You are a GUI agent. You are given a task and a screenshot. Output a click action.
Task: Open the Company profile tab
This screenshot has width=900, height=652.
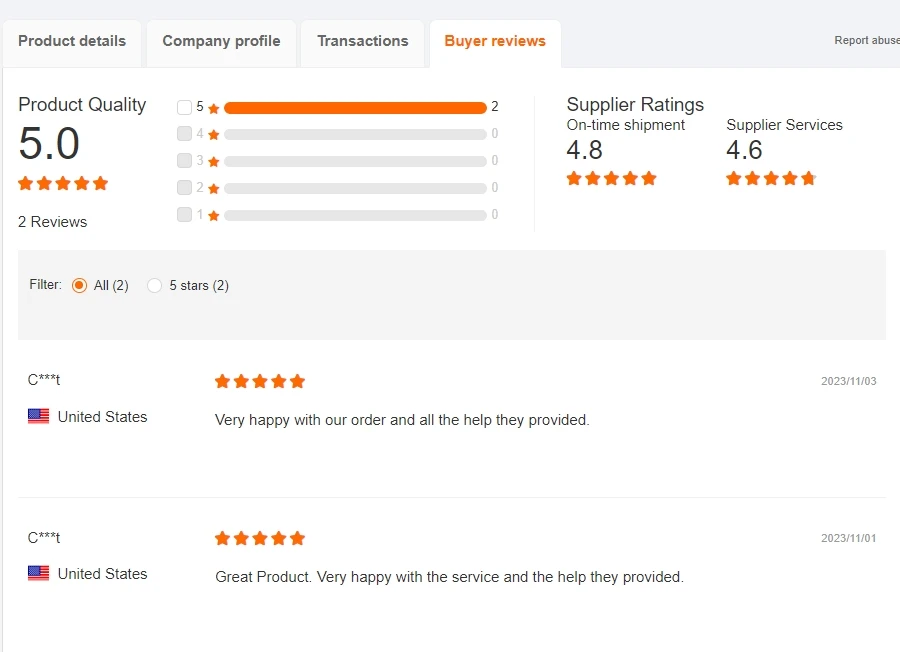221,41
